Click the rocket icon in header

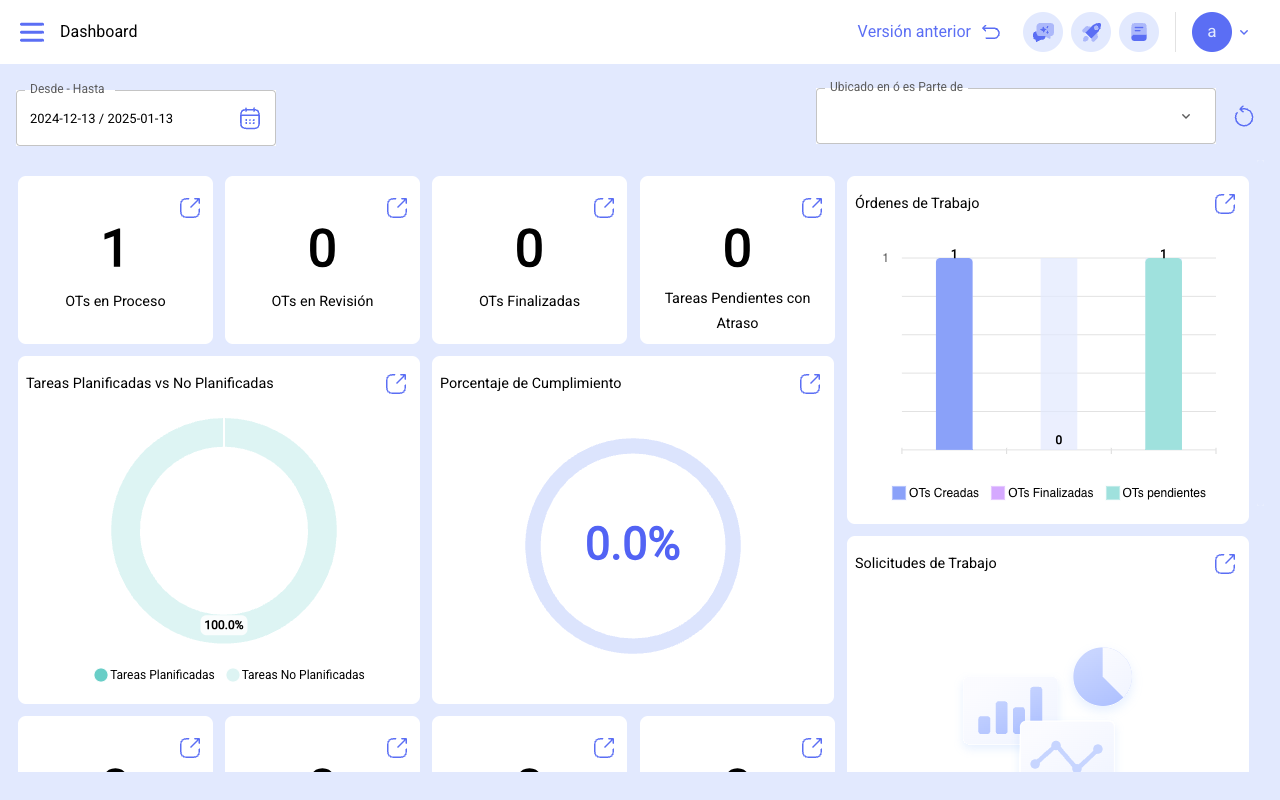(1091, 32)
